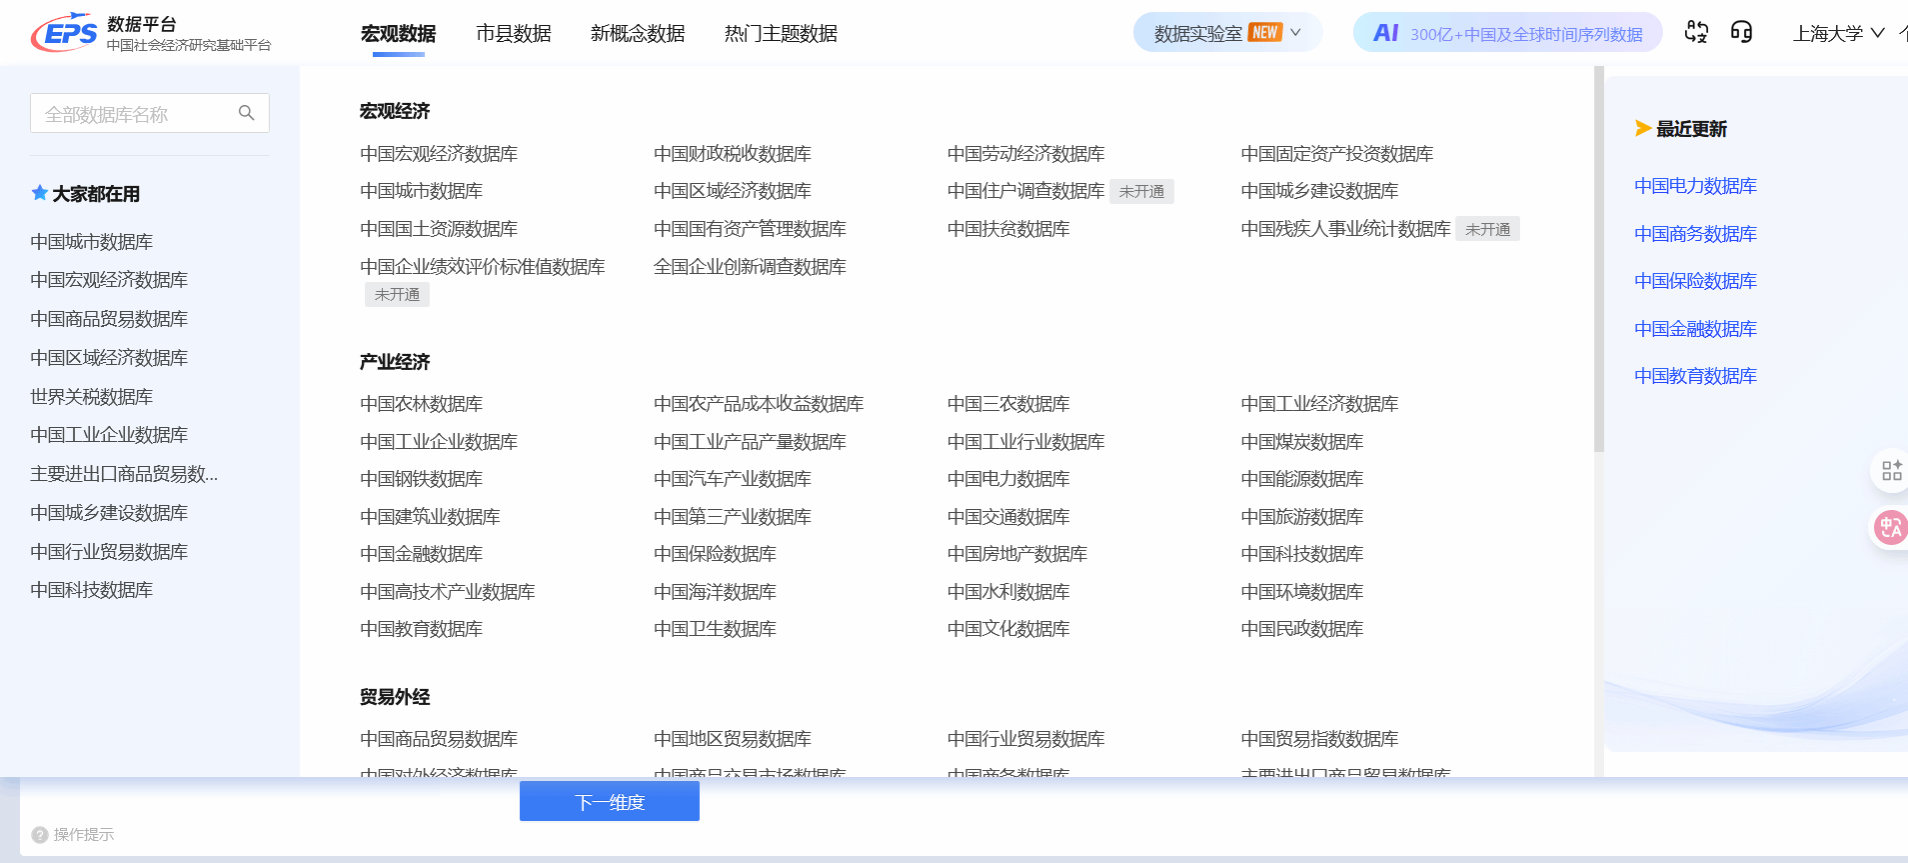
Task: Open 中国汽车产业数据库 link
Action: click(732, 479)
